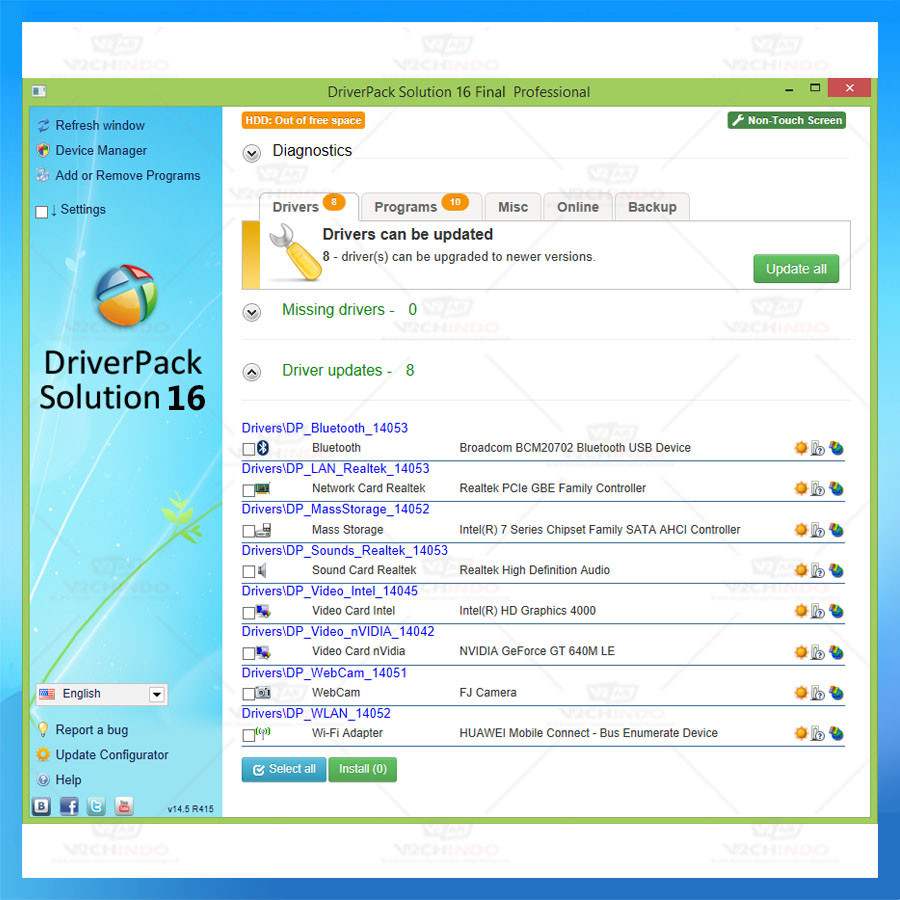Click the VK social icon
The image size is (900, 900).
click(42, 806)
